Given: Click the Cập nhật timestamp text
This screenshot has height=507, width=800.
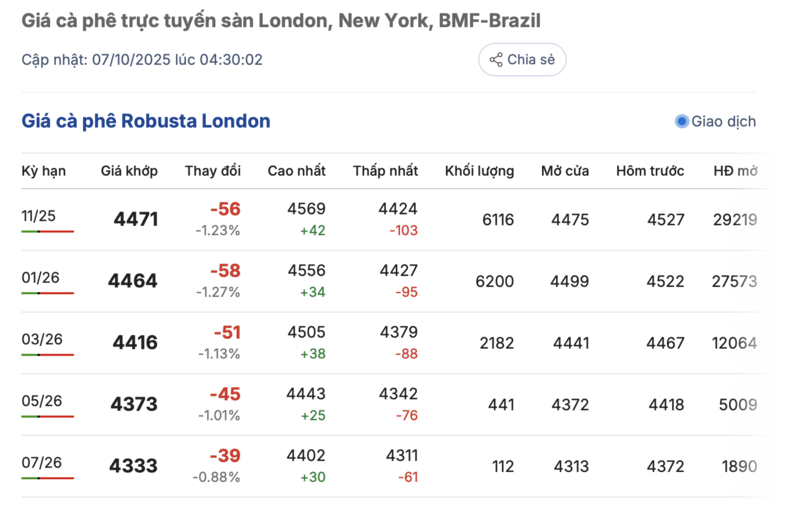Looking at the screenshot, I should point(142,60).
